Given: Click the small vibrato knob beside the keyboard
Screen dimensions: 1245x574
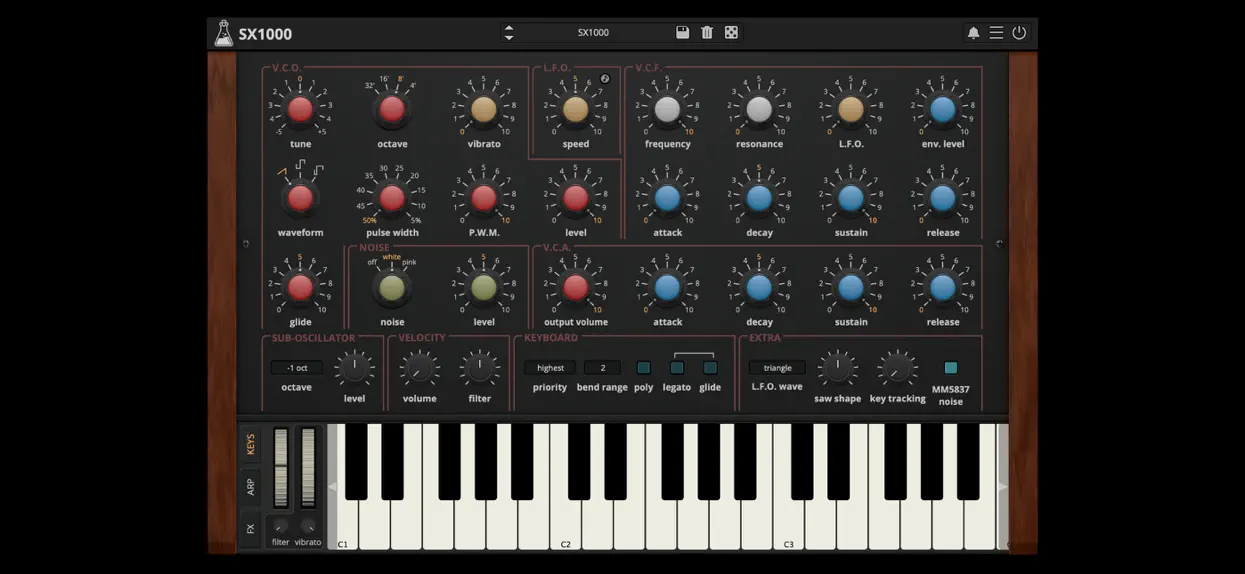Looking at the screenshot, I should (308, 525).
